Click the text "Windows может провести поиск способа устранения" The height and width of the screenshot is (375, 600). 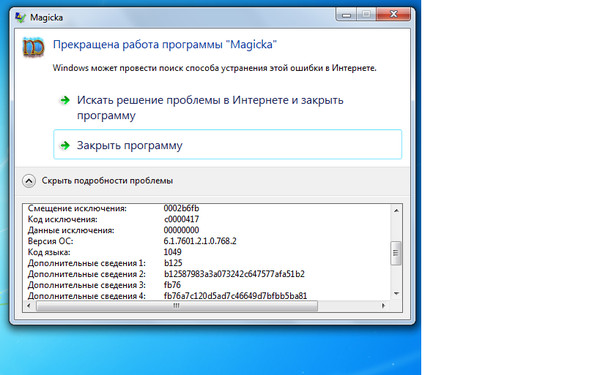[214, 68]
